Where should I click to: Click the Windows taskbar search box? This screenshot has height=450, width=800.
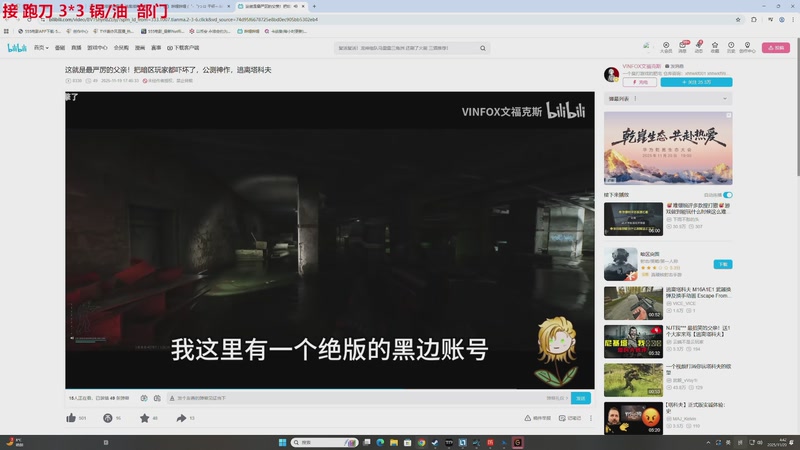coord(324,442)
